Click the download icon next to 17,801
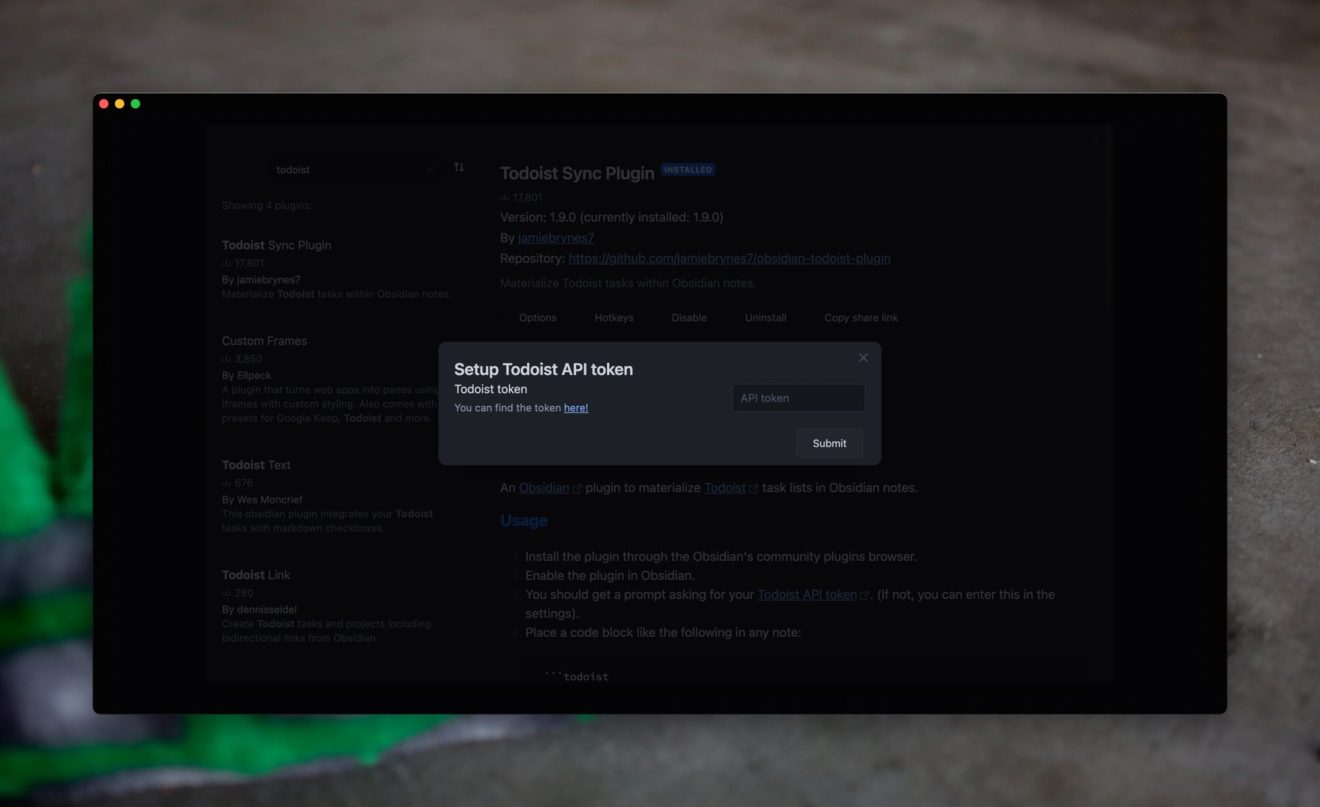This screenshot has width=1320, height=807. coord(506,197)
